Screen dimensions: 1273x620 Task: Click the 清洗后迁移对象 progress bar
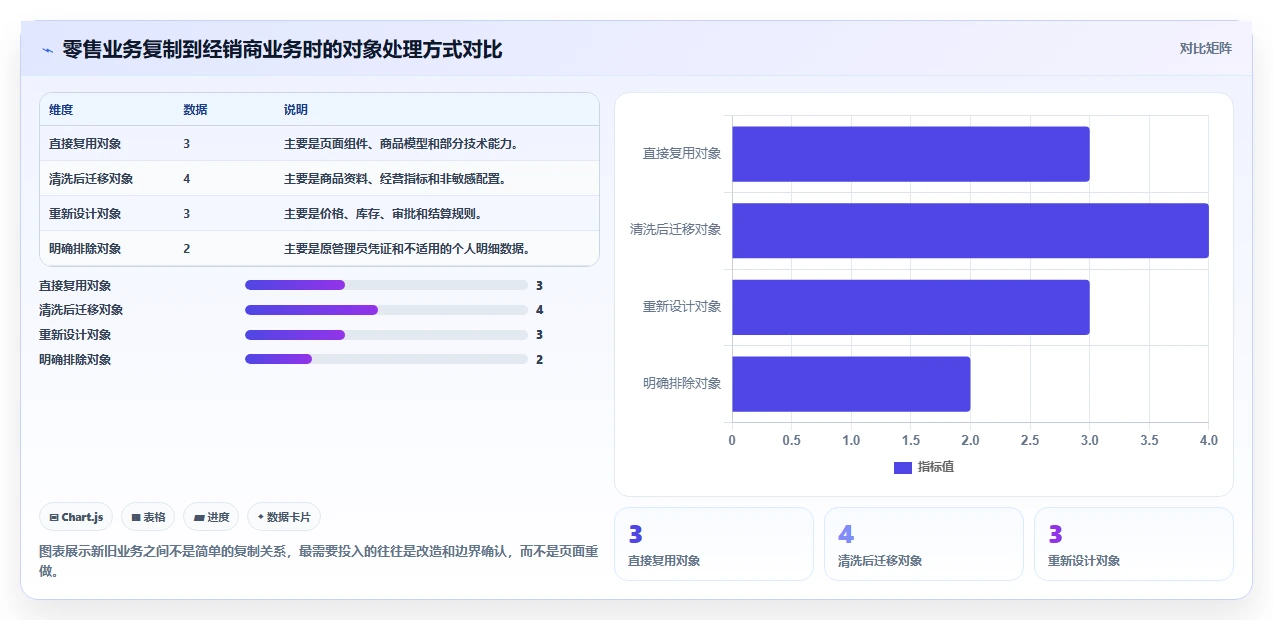pos(386,310)
